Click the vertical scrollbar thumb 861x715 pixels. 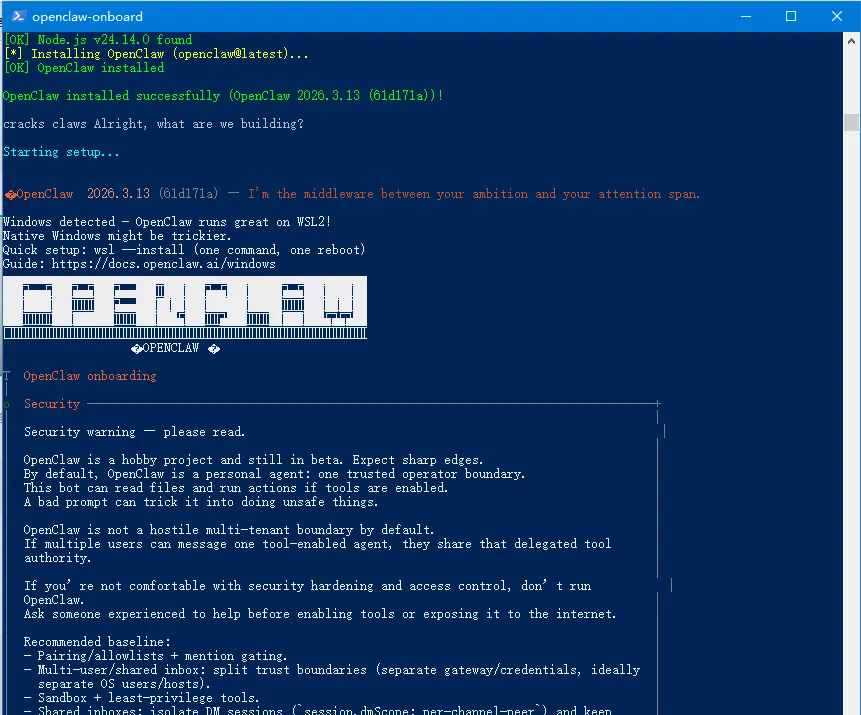[851, 122]
